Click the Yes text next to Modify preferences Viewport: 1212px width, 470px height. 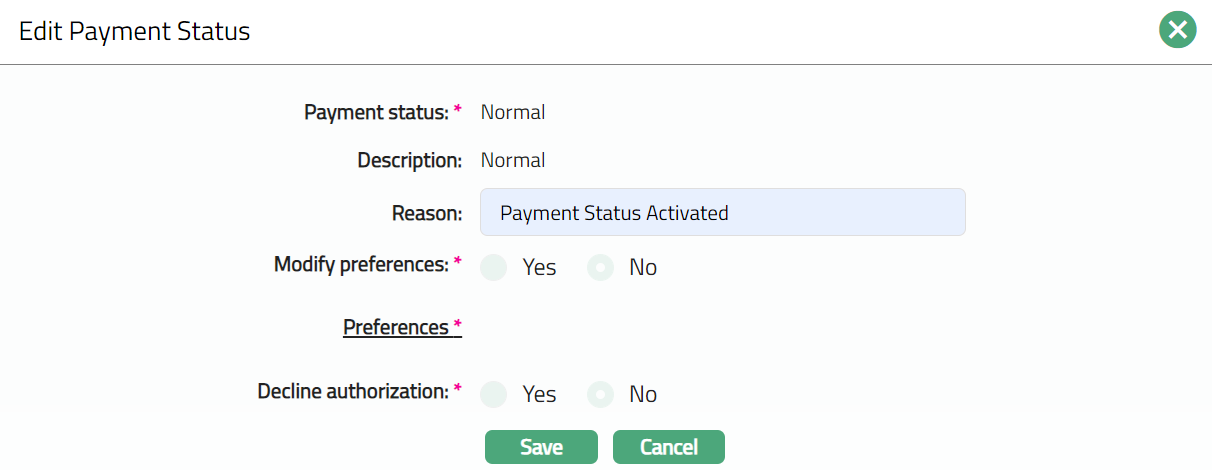[x=539, y=268]
